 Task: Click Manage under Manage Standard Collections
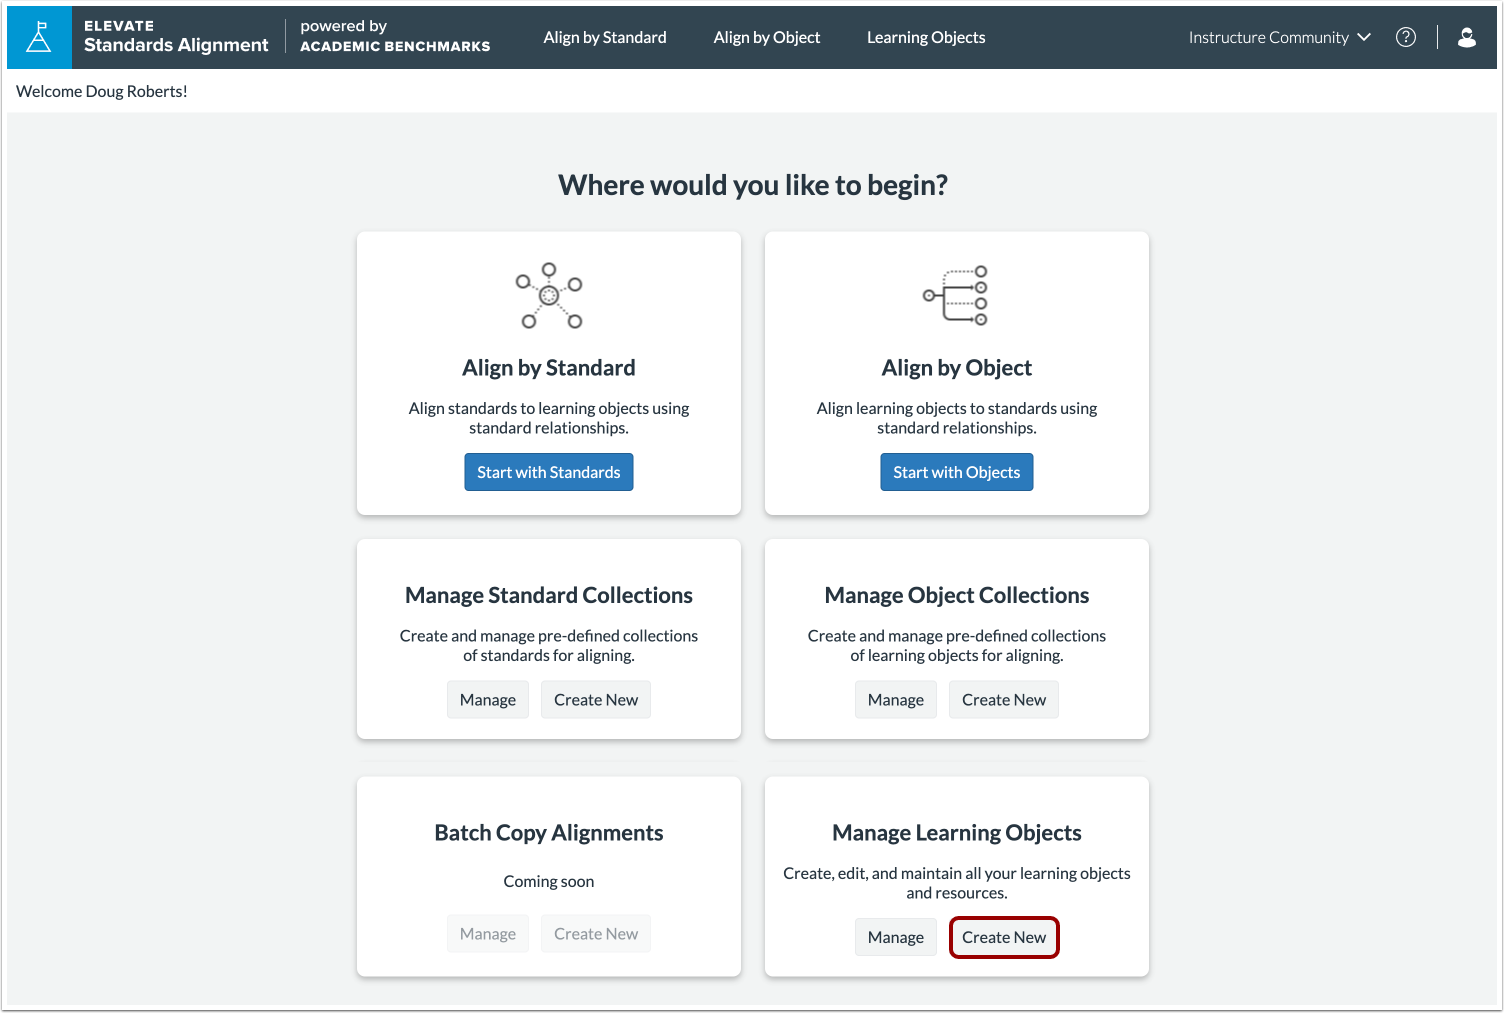click(x=487, y=699)
